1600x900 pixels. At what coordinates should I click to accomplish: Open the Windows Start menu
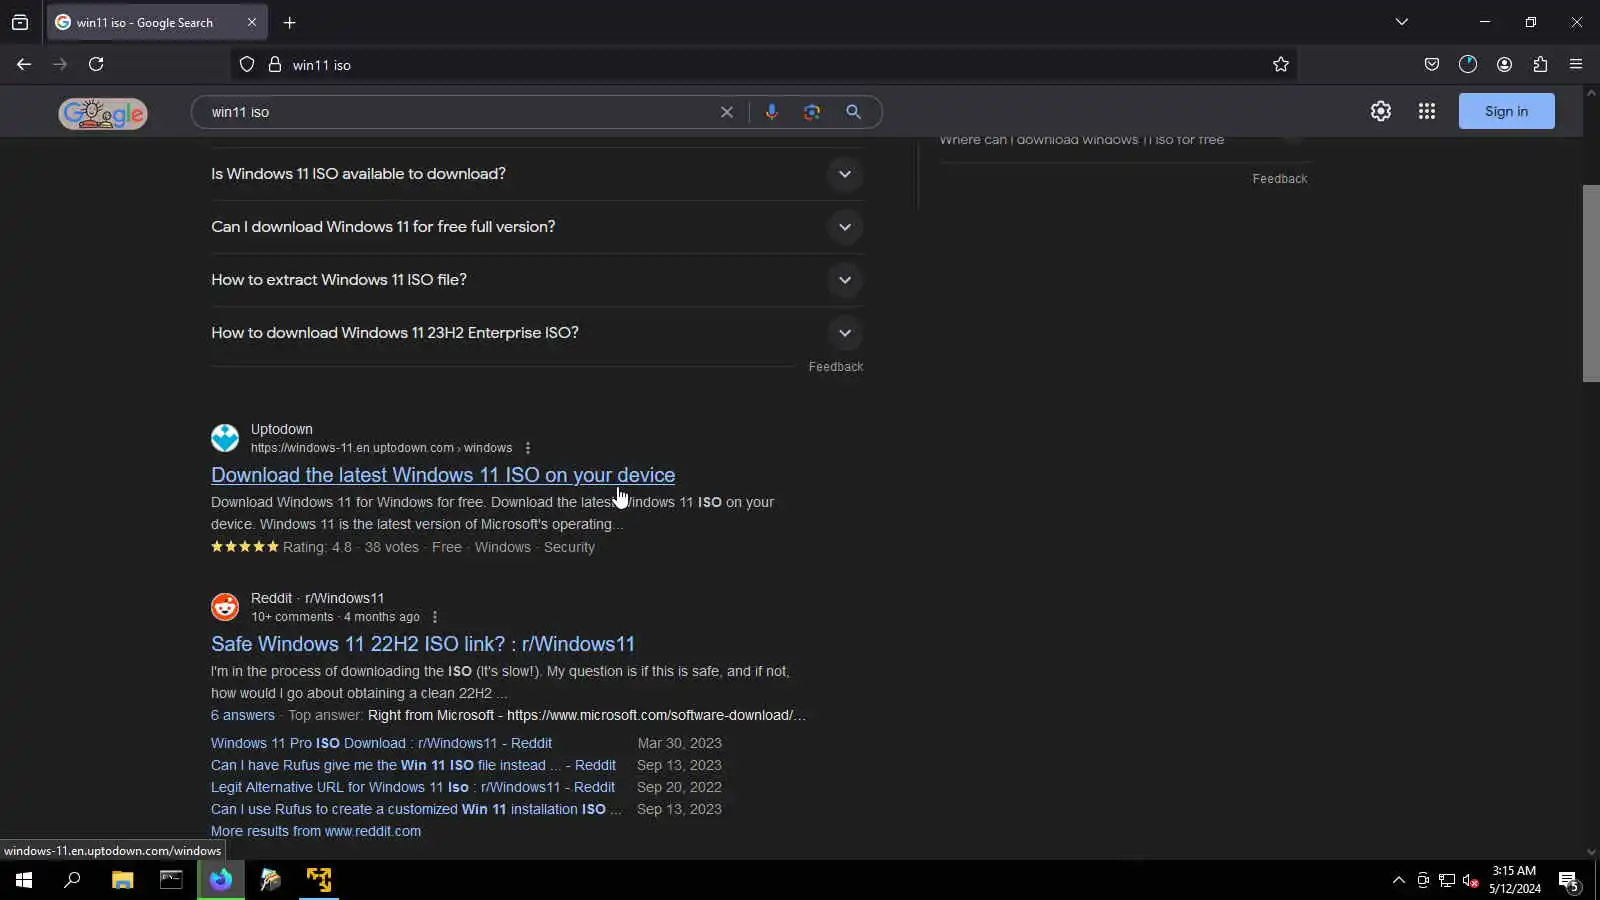click(24, 880)
